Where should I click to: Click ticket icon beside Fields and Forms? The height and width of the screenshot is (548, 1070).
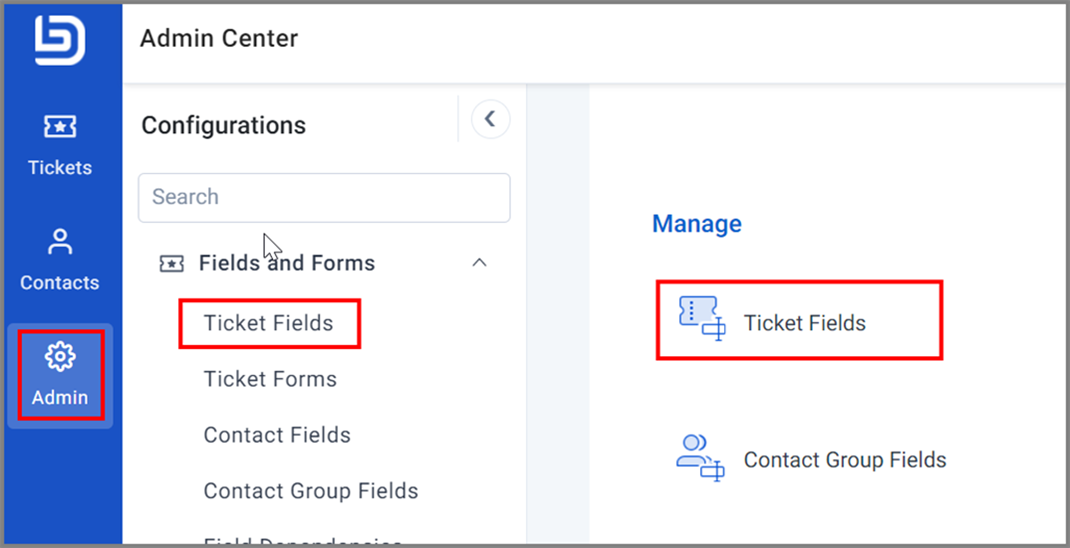tap(171, 263)
